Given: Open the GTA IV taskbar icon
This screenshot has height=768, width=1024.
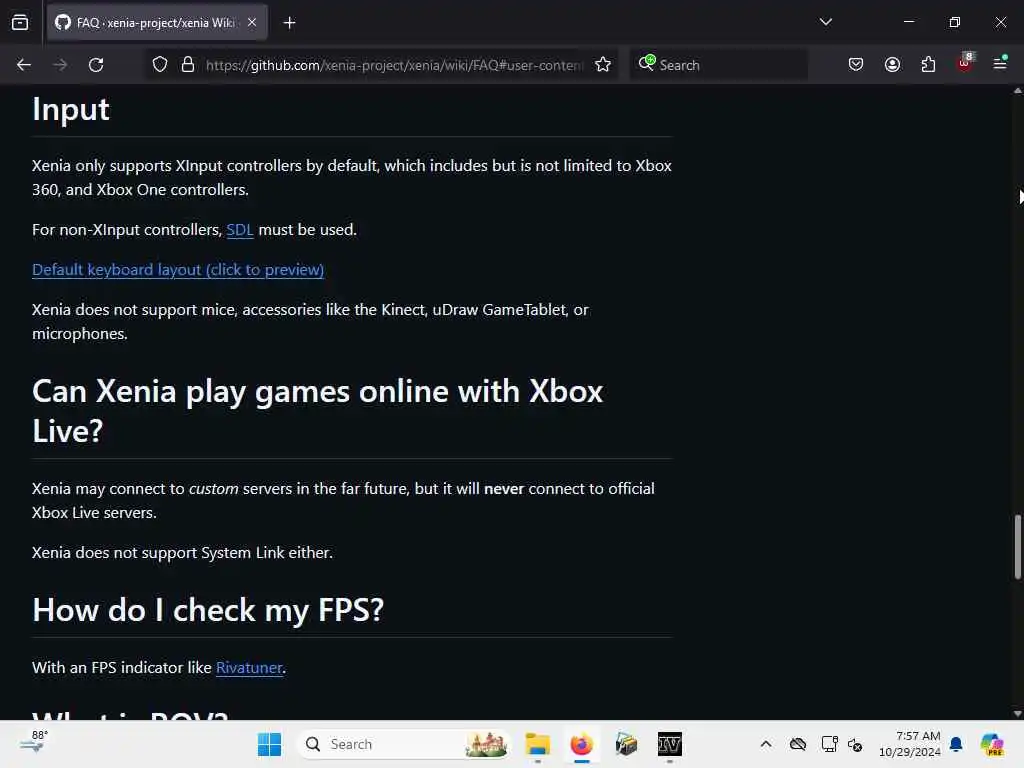Looking at the screenshot, I should [669, 744].
